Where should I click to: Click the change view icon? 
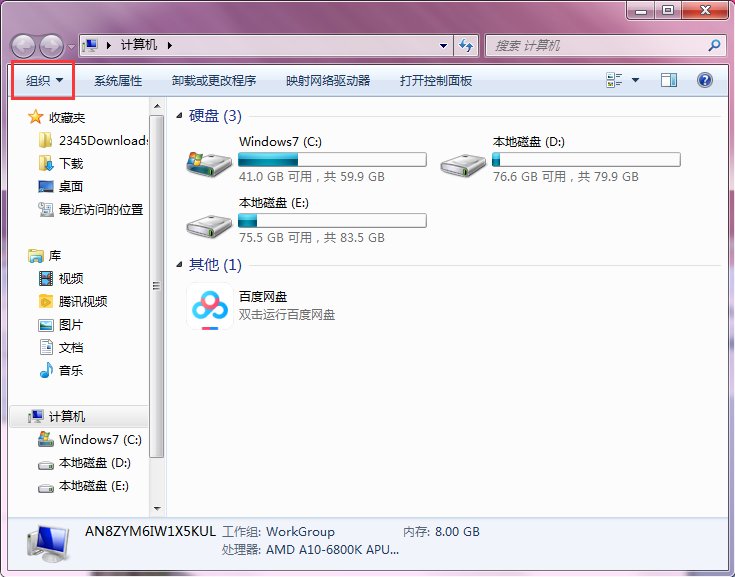click(614, 80)
